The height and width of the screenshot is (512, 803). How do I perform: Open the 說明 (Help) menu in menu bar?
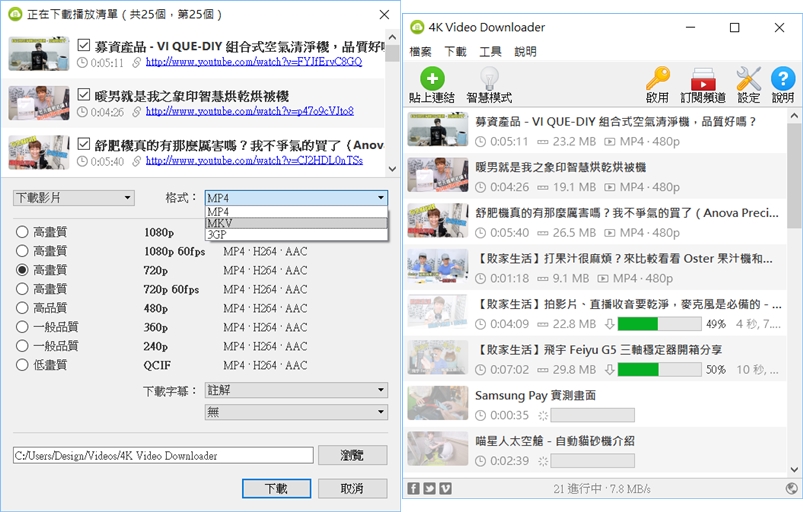[x=525, y=52]
